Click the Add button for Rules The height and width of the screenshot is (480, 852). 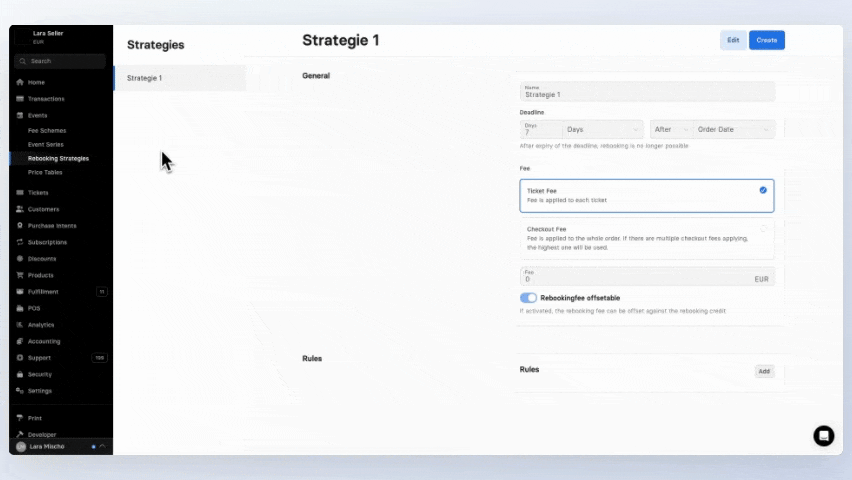[764, 371]
